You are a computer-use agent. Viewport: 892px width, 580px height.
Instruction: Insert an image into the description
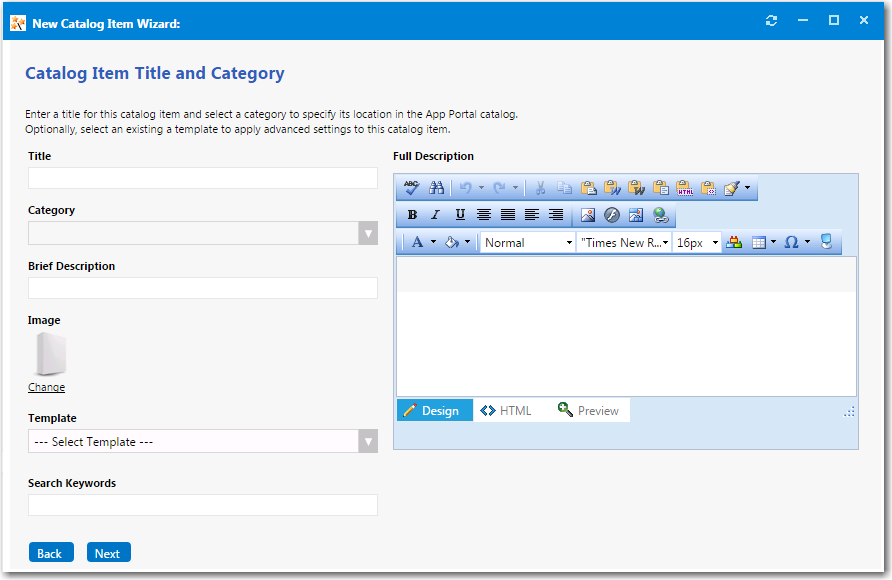587,215
